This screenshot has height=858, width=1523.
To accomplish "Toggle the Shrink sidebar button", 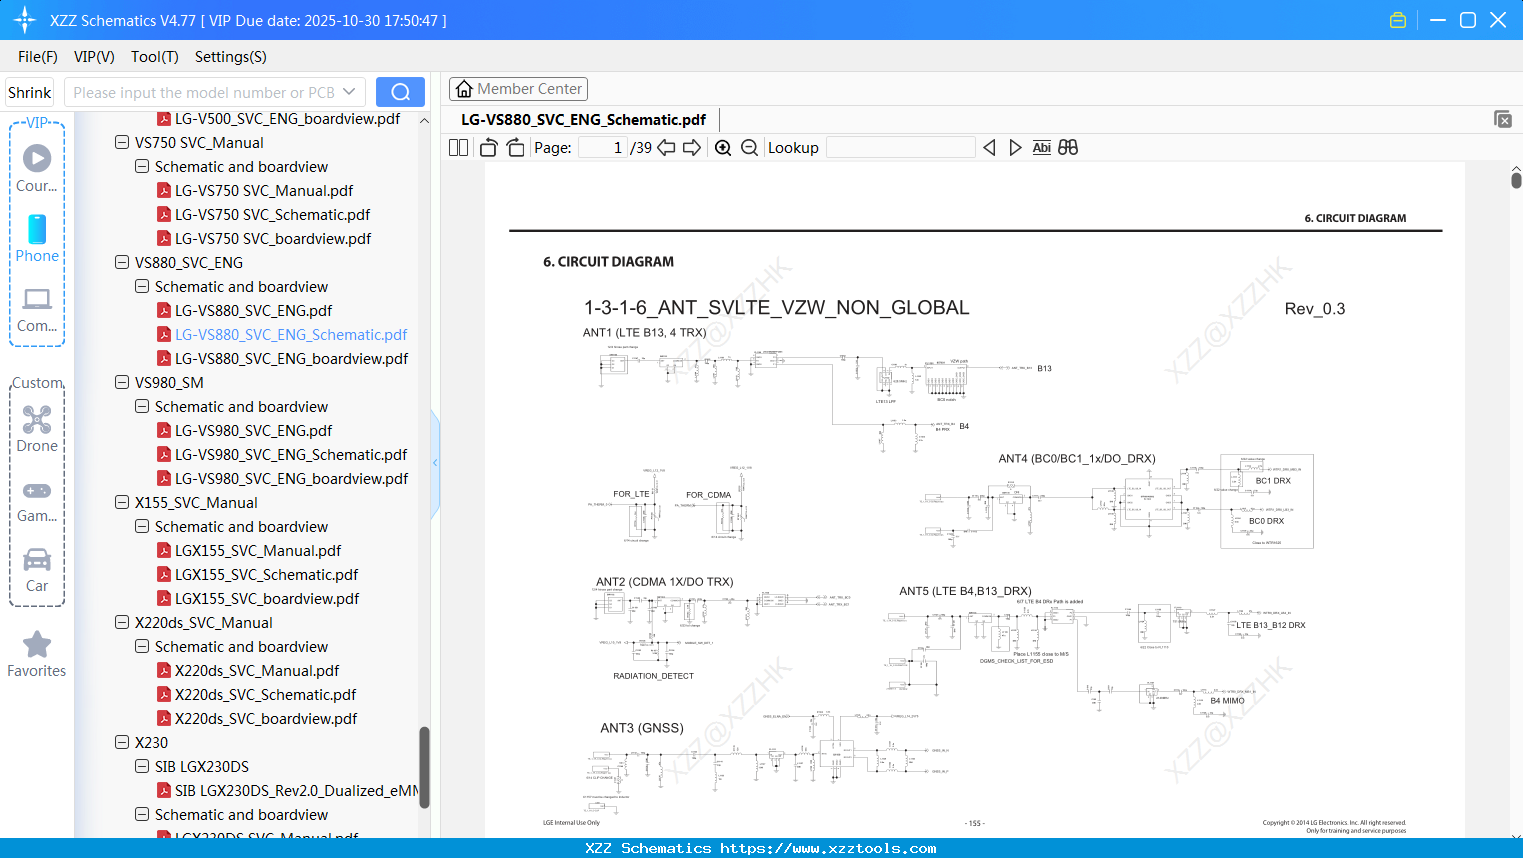I will (29, 91).
